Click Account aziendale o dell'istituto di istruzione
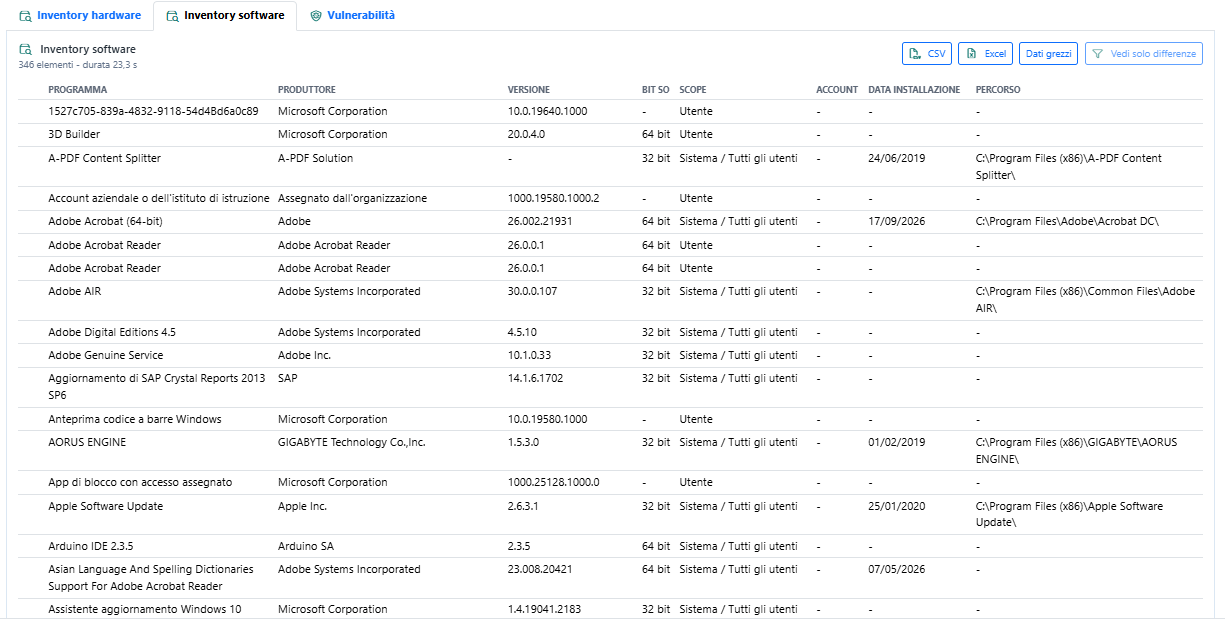 click(158, 198)
